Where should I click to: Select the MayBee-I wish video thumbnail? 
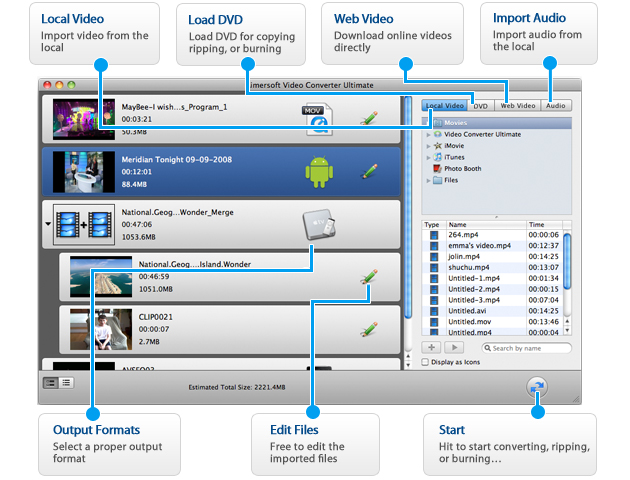click(84, 119)
